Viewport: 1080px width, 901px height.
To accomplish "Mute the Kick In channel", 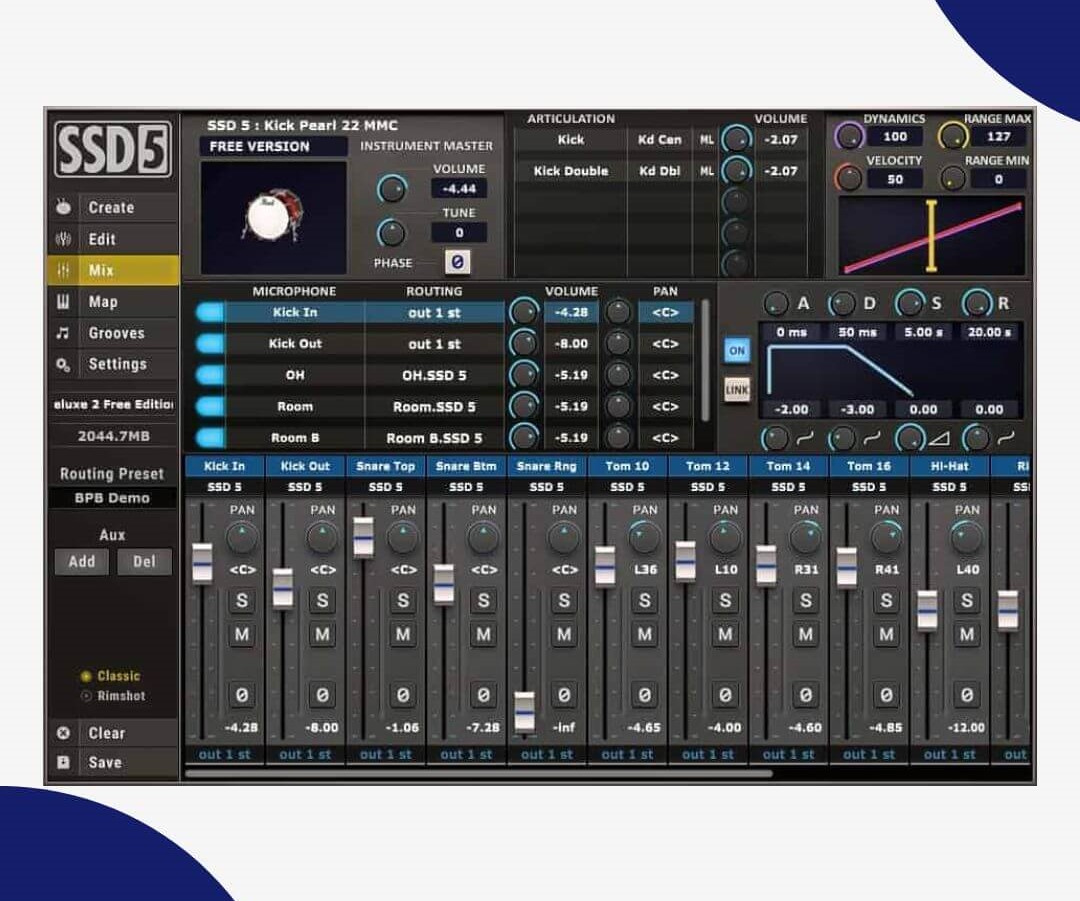I will pyautogui.click(x=242, y=635).
